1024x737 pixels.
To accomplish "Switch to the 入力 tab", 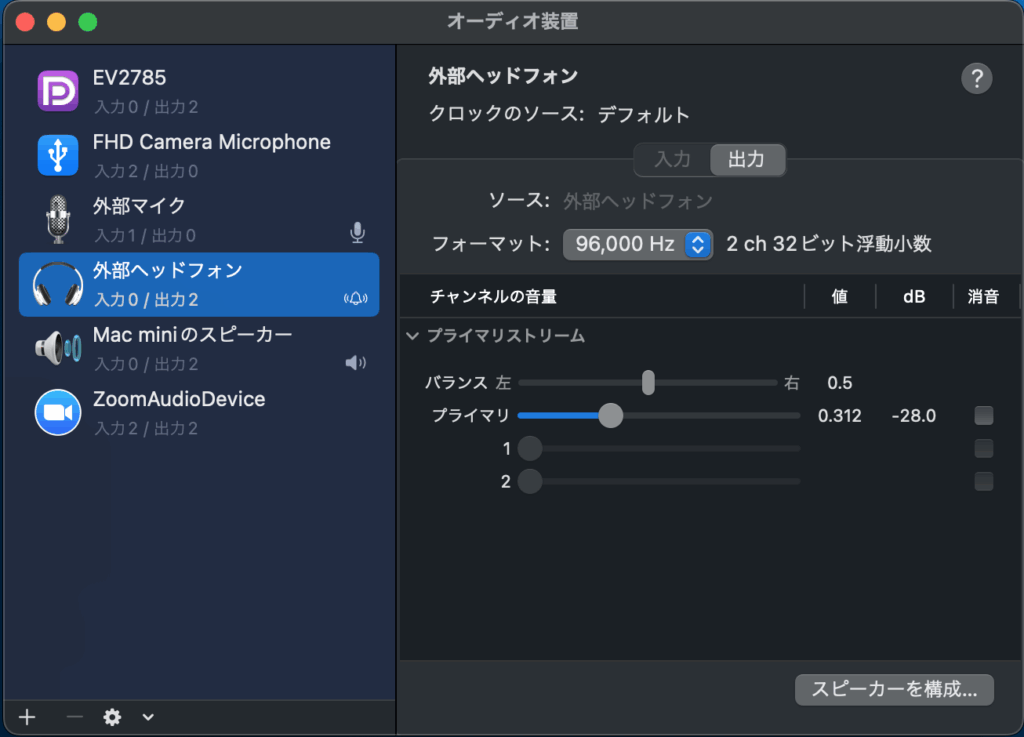I will click(672, 160).
